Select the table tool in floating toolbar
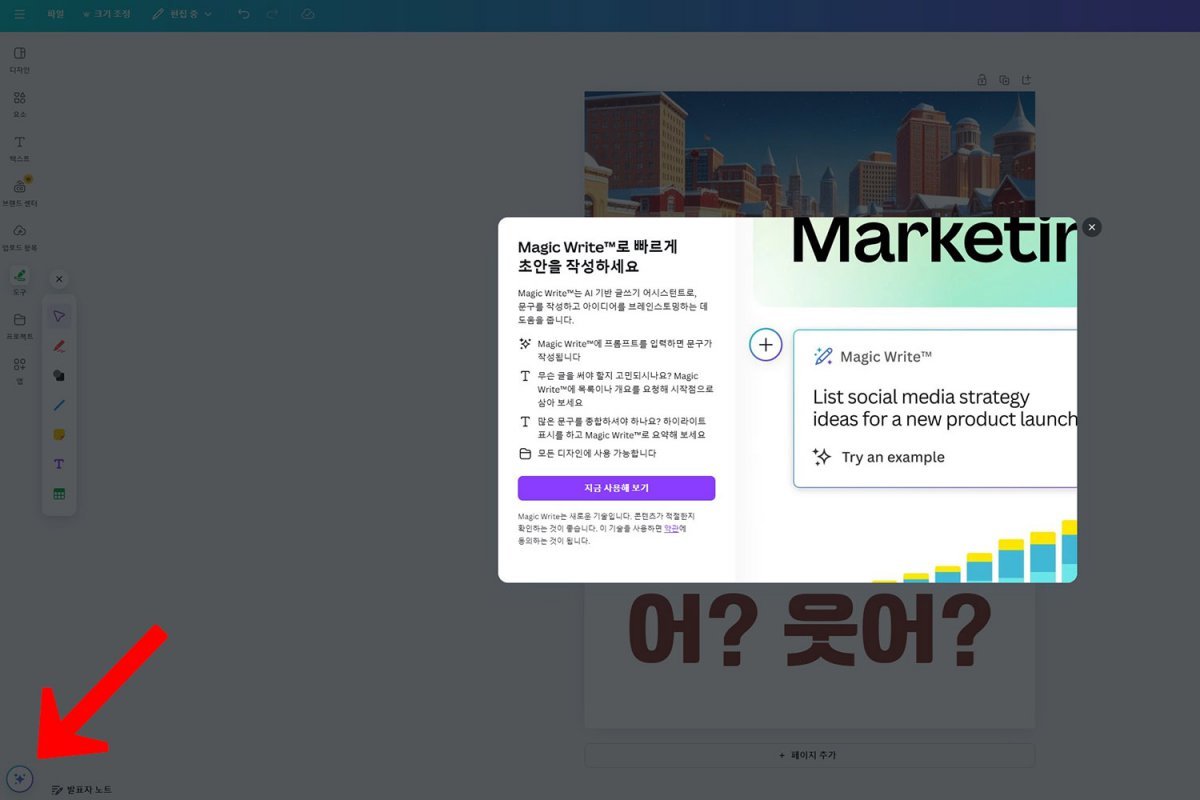Image resolution: width=1200 pixels, height=800 pixels. 59,494
